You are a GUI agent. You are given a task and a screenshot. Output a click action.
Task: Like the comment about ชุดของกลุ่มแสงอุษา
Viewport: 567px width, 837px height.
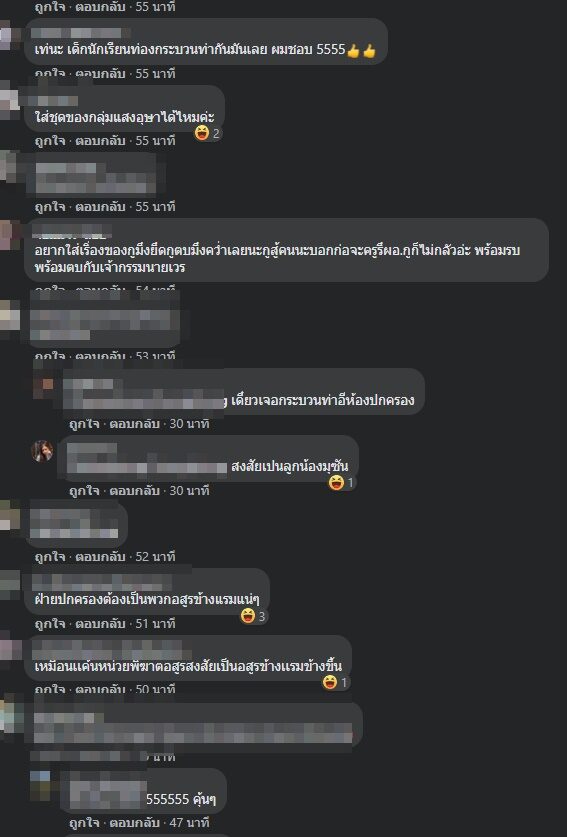click(x=50, y=140)
